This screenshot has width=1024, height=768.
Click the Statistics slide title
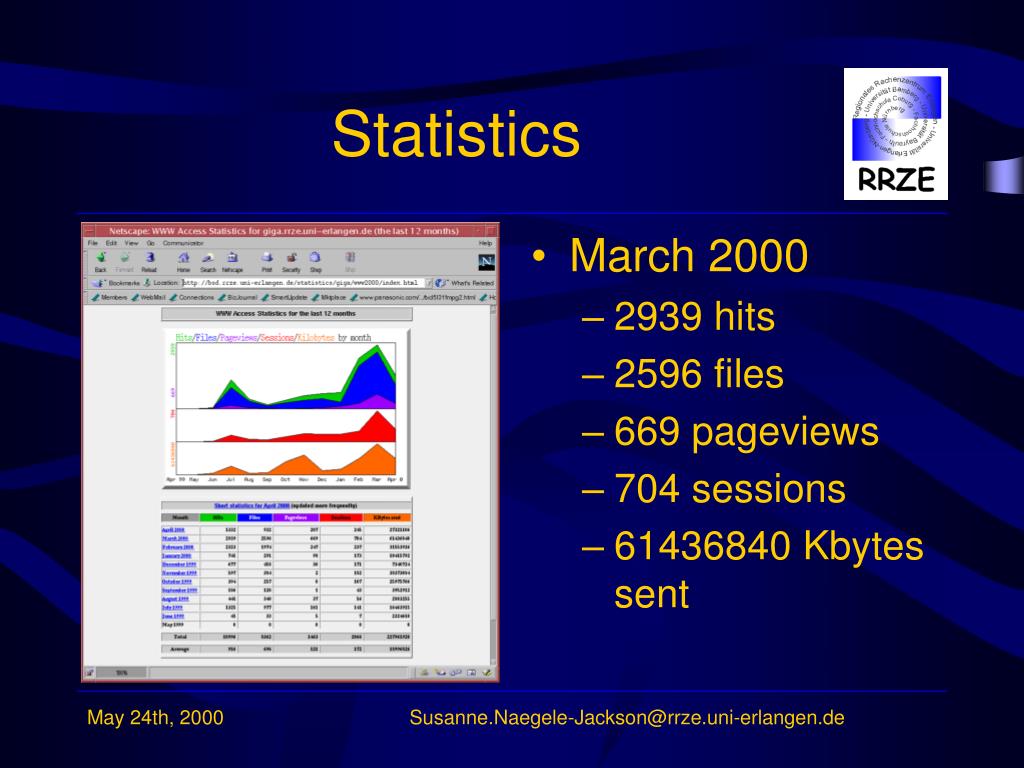pos(456,134)
